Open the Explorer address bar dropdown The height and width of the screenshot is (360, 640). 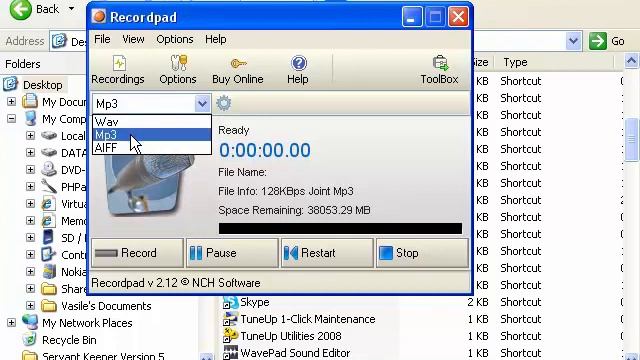pyautogui.click(x=573, y=41)
